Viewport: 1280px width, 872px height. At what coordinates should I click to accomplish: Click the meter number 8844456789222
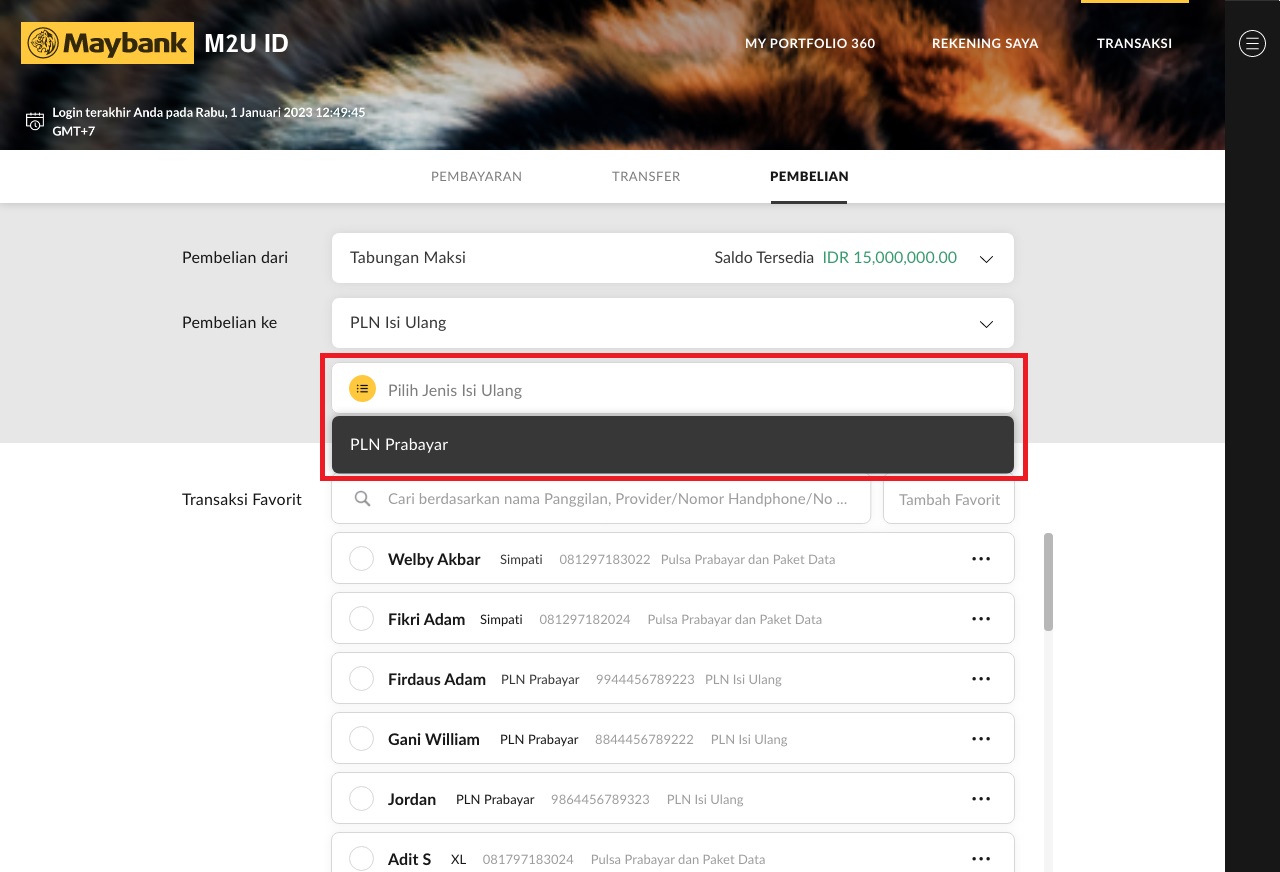coord(644,739)
